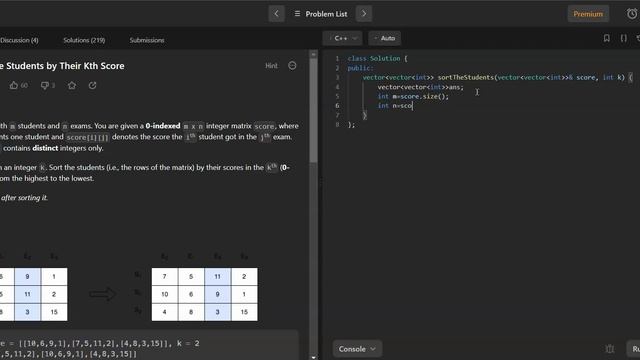This screenshot has width=640, height=360.
Task: Click the cell '11' in sorted matrix top row
Action: [218, 277]
